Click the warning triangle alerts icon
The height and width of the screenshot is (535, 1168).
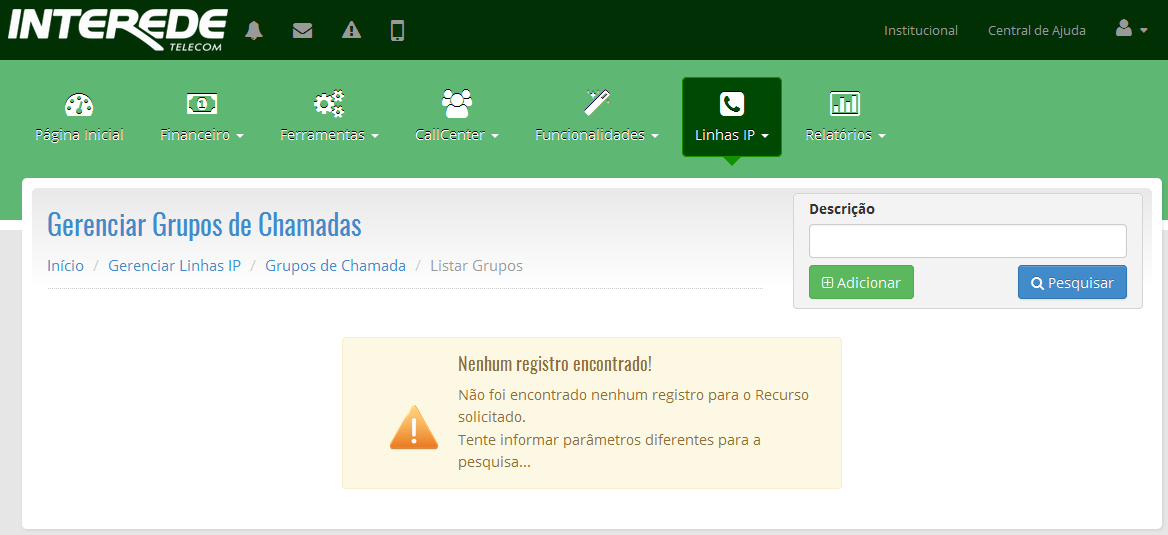pyautogui.click(x=351, y=30)
